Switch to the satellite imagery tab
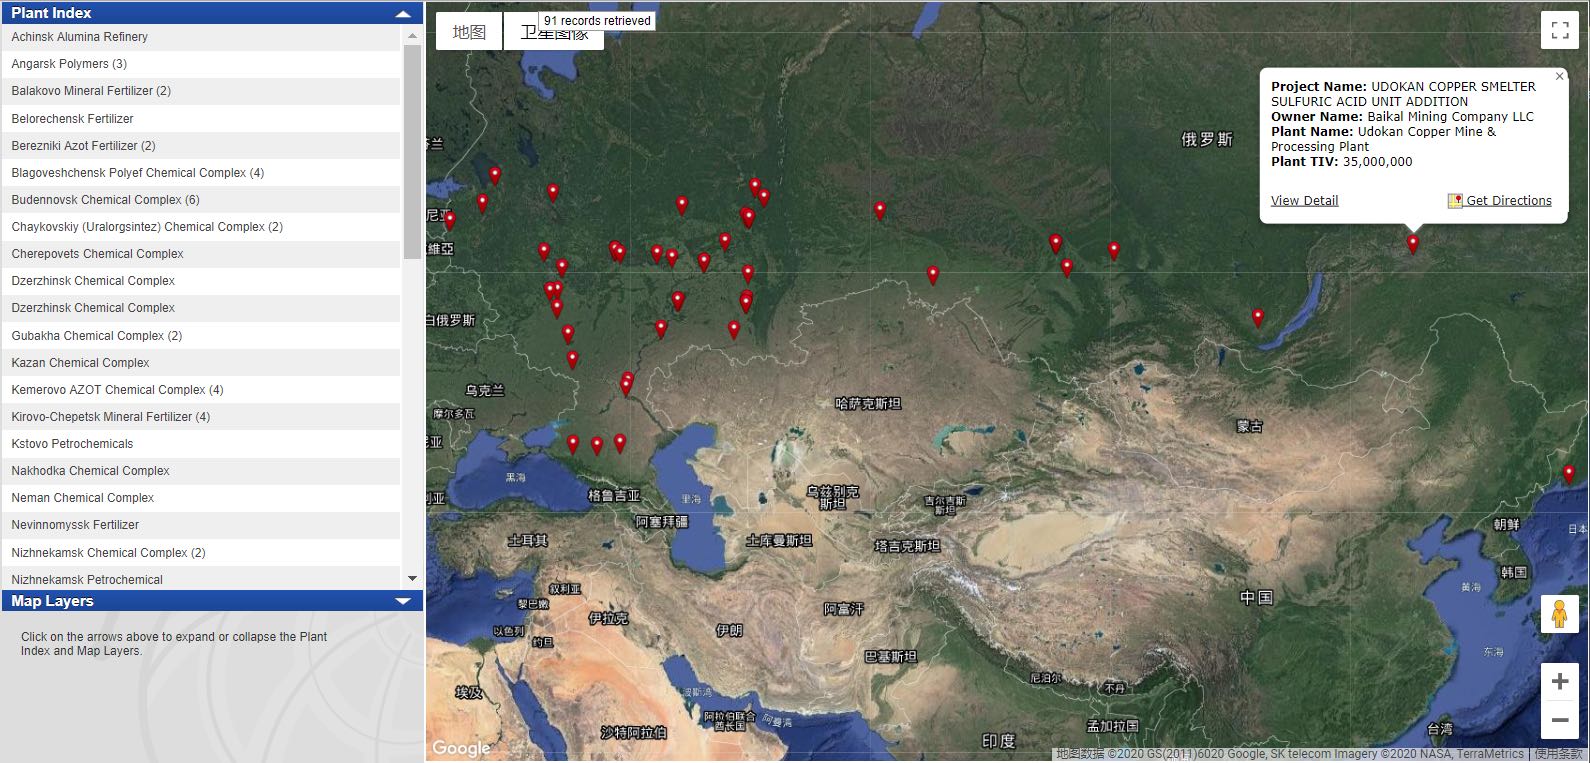This screenshot has width=1590, height=763. coord(554,32)
